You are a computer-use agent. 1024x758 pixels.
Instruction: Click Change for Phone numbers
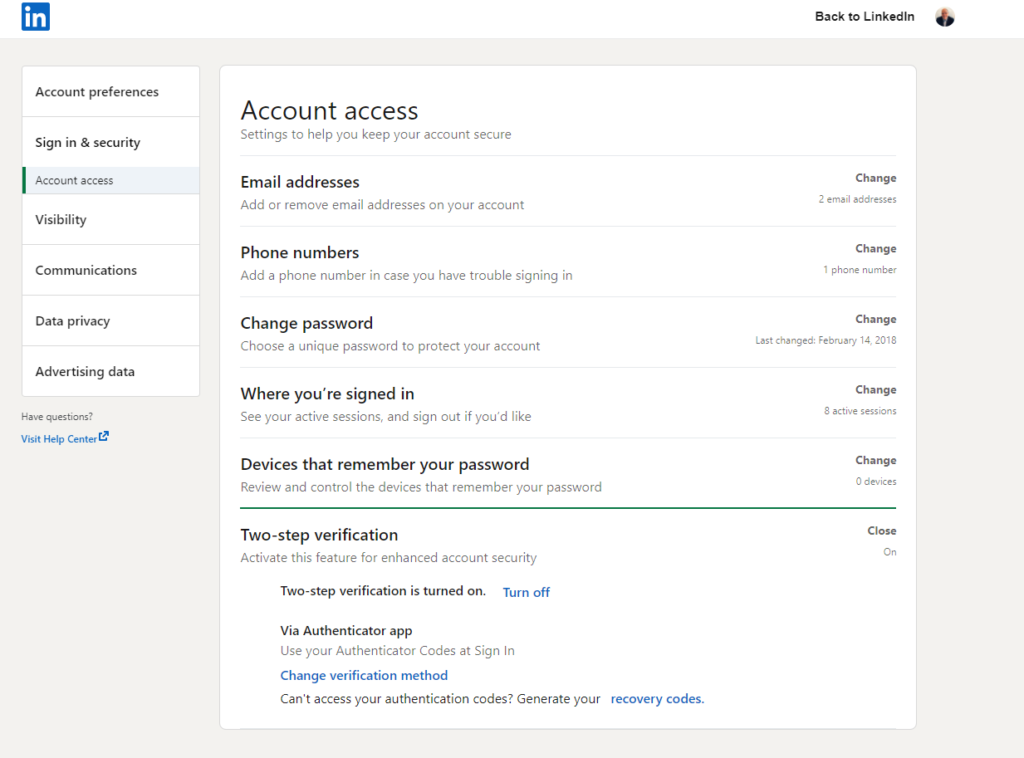[x=875, y=249]
